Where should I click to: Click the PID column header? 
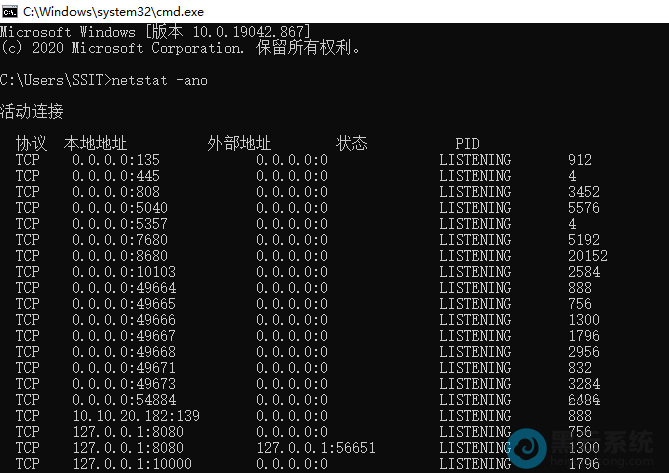[x=467, y=144]
